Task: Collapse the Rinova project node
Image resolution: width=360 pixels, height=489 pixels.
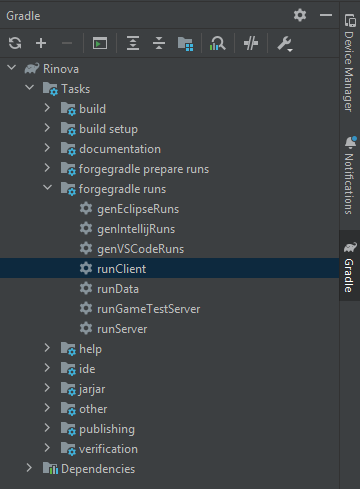Action: click(x=12, y=68)
